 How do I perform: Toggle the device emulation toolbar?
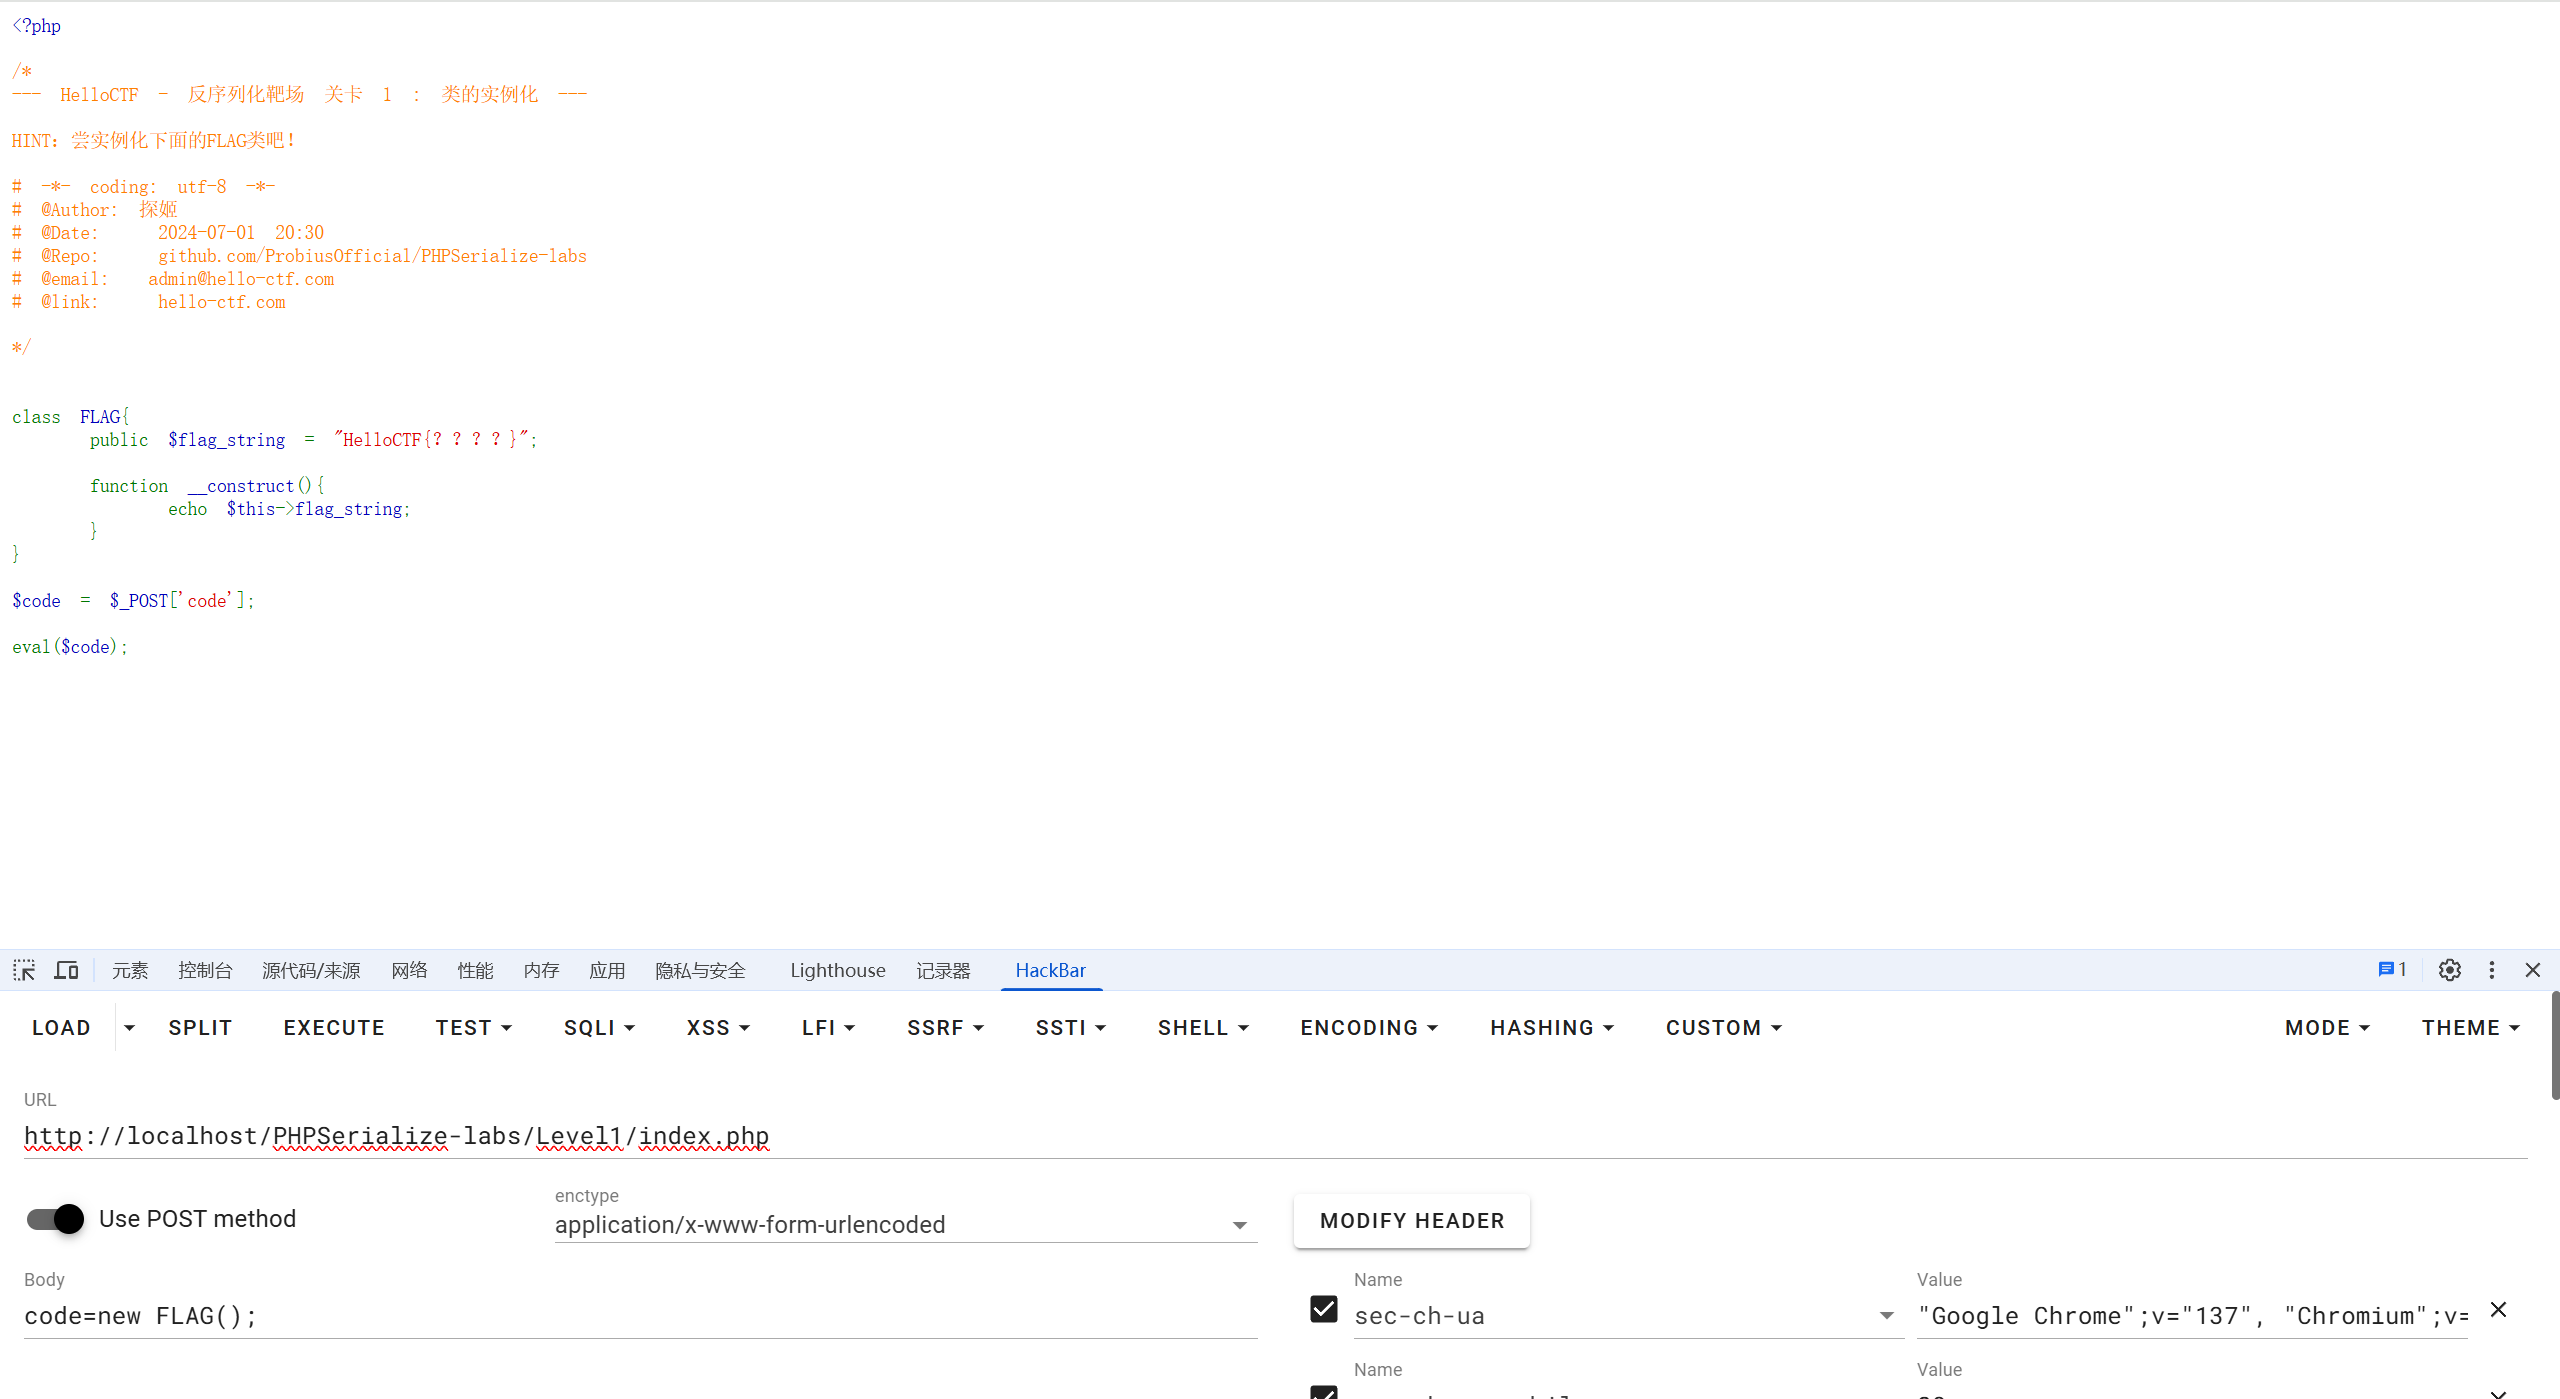65,970
